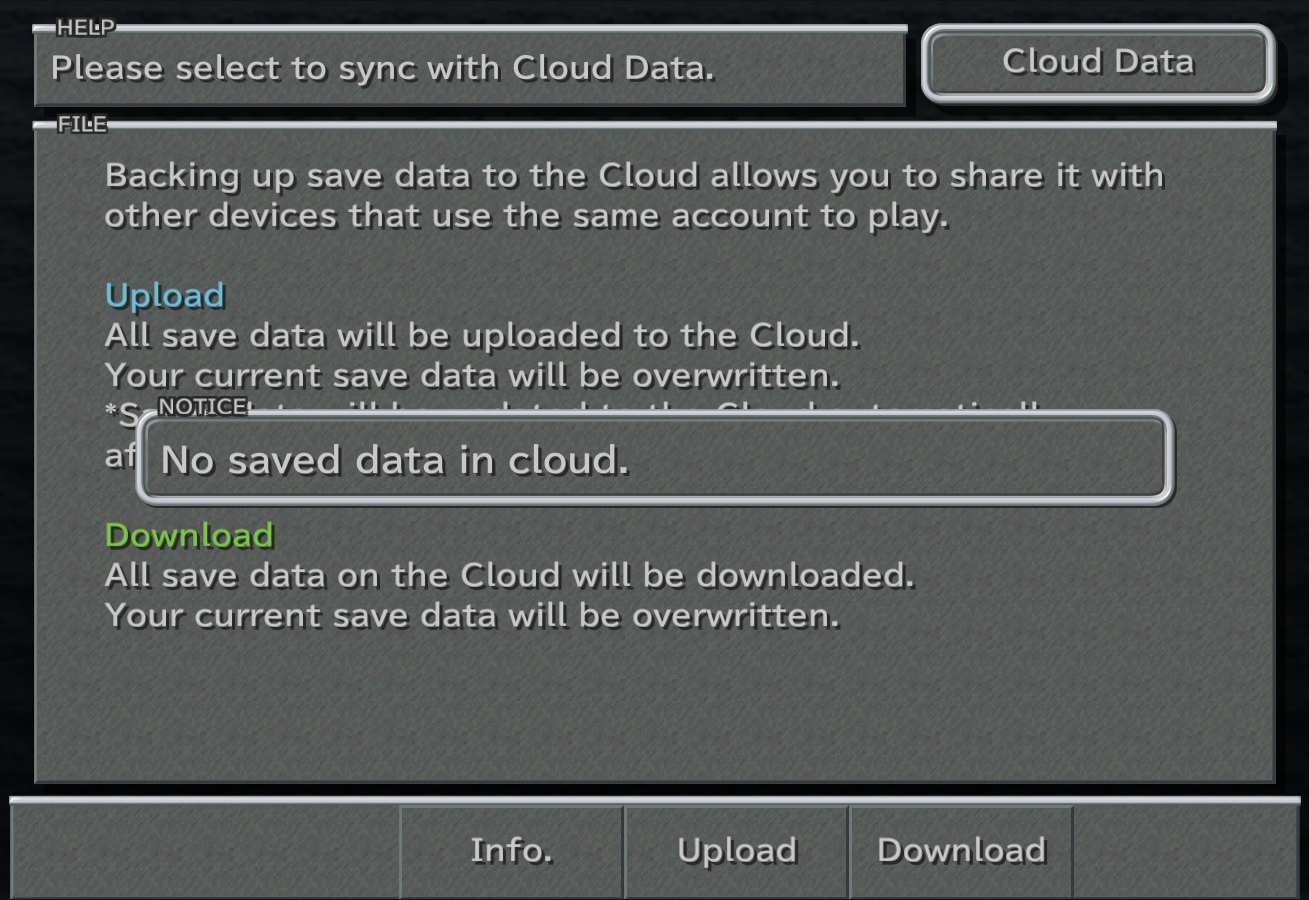Image resolution: width=1309 pixels, height=900 pixels.
Task: Click the HELP panel label
Action: click(85, 28)
